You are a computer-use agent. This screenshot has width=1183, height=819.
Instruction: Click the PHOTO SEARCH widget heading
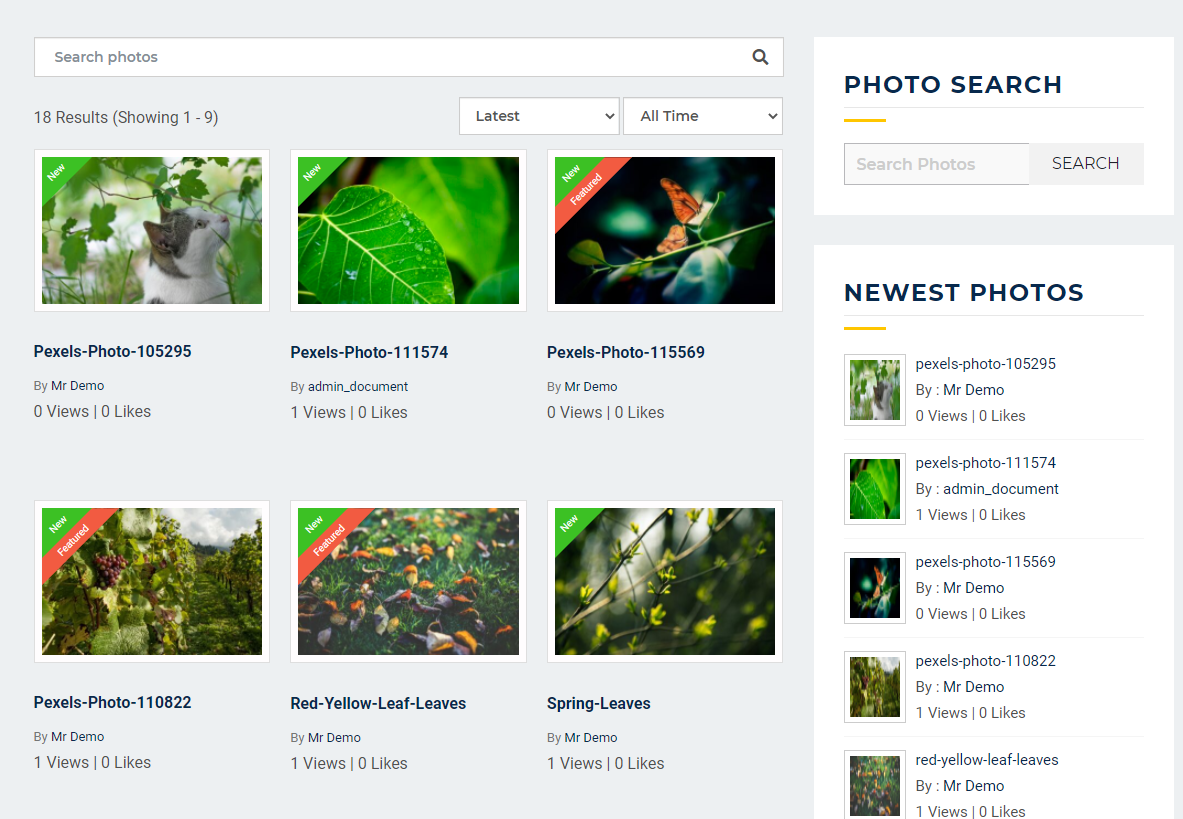pos(952,84)
